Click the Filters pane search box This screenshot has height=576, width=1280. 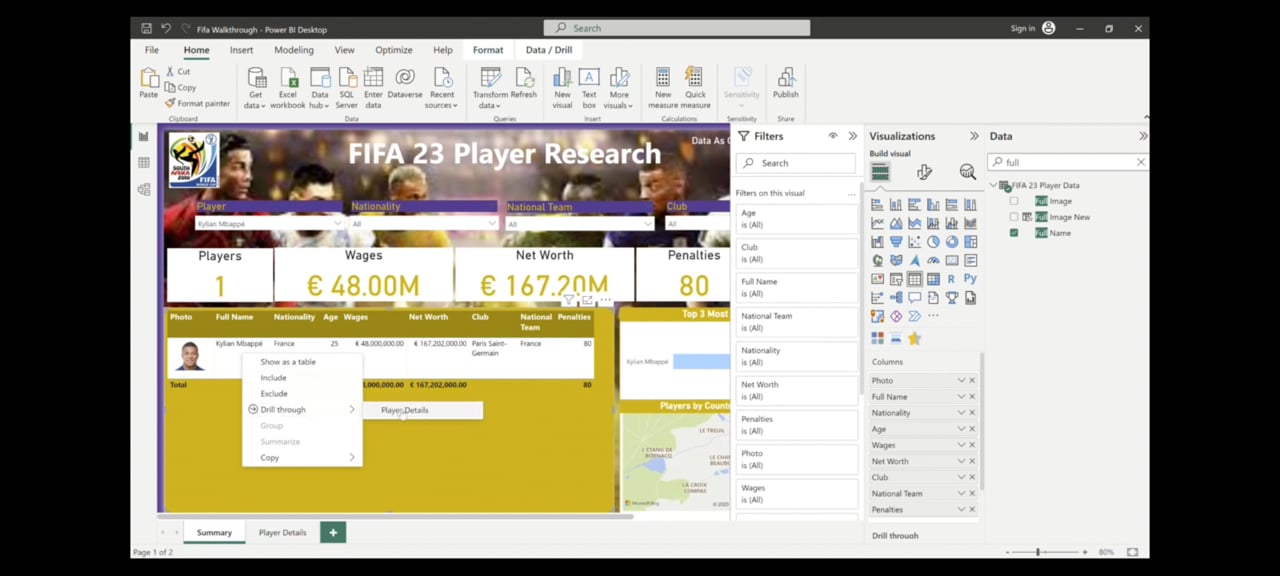pos(796,163)
